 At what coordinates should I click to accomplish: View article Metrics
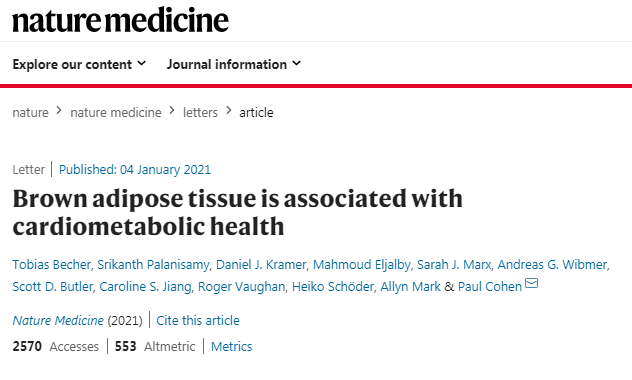[231, 347]
